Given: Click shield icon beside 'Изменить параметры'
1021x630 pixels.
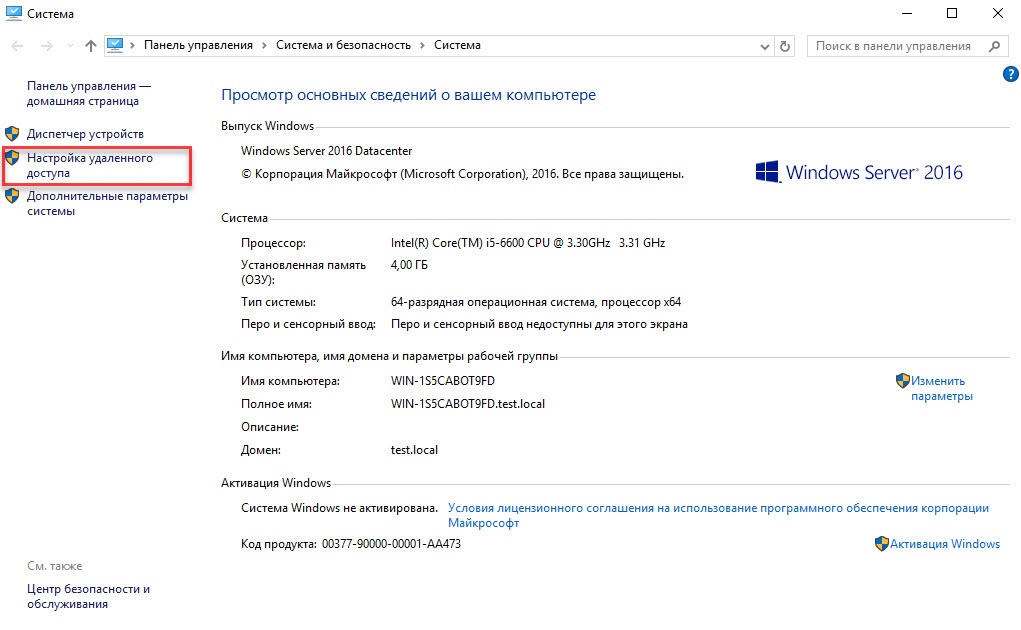Looking at the screenshot, I should 902,380.
